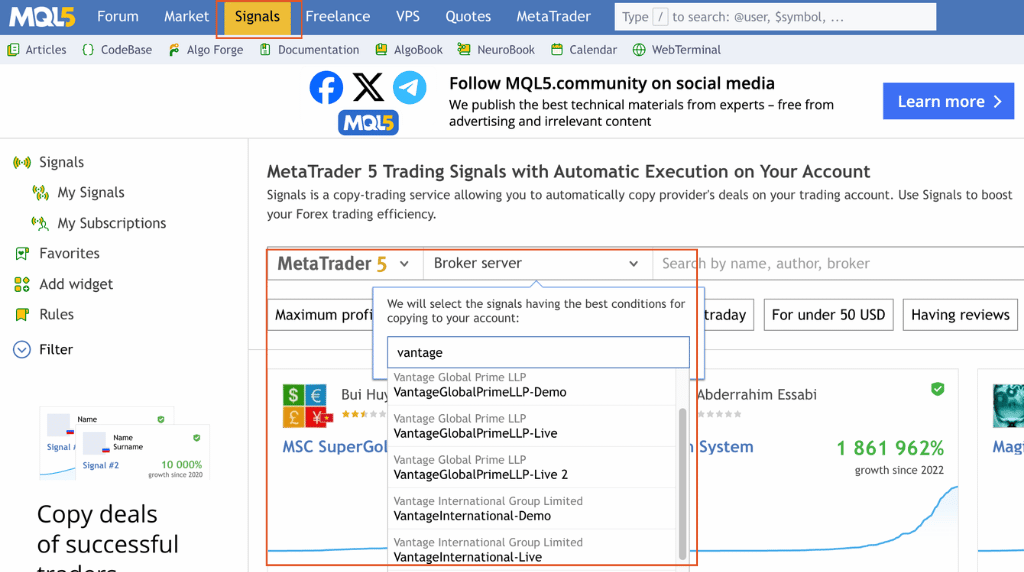This screenshot has height=572, width=1024.
Task: Open the Telegram social icon
Action: (409, 87)
